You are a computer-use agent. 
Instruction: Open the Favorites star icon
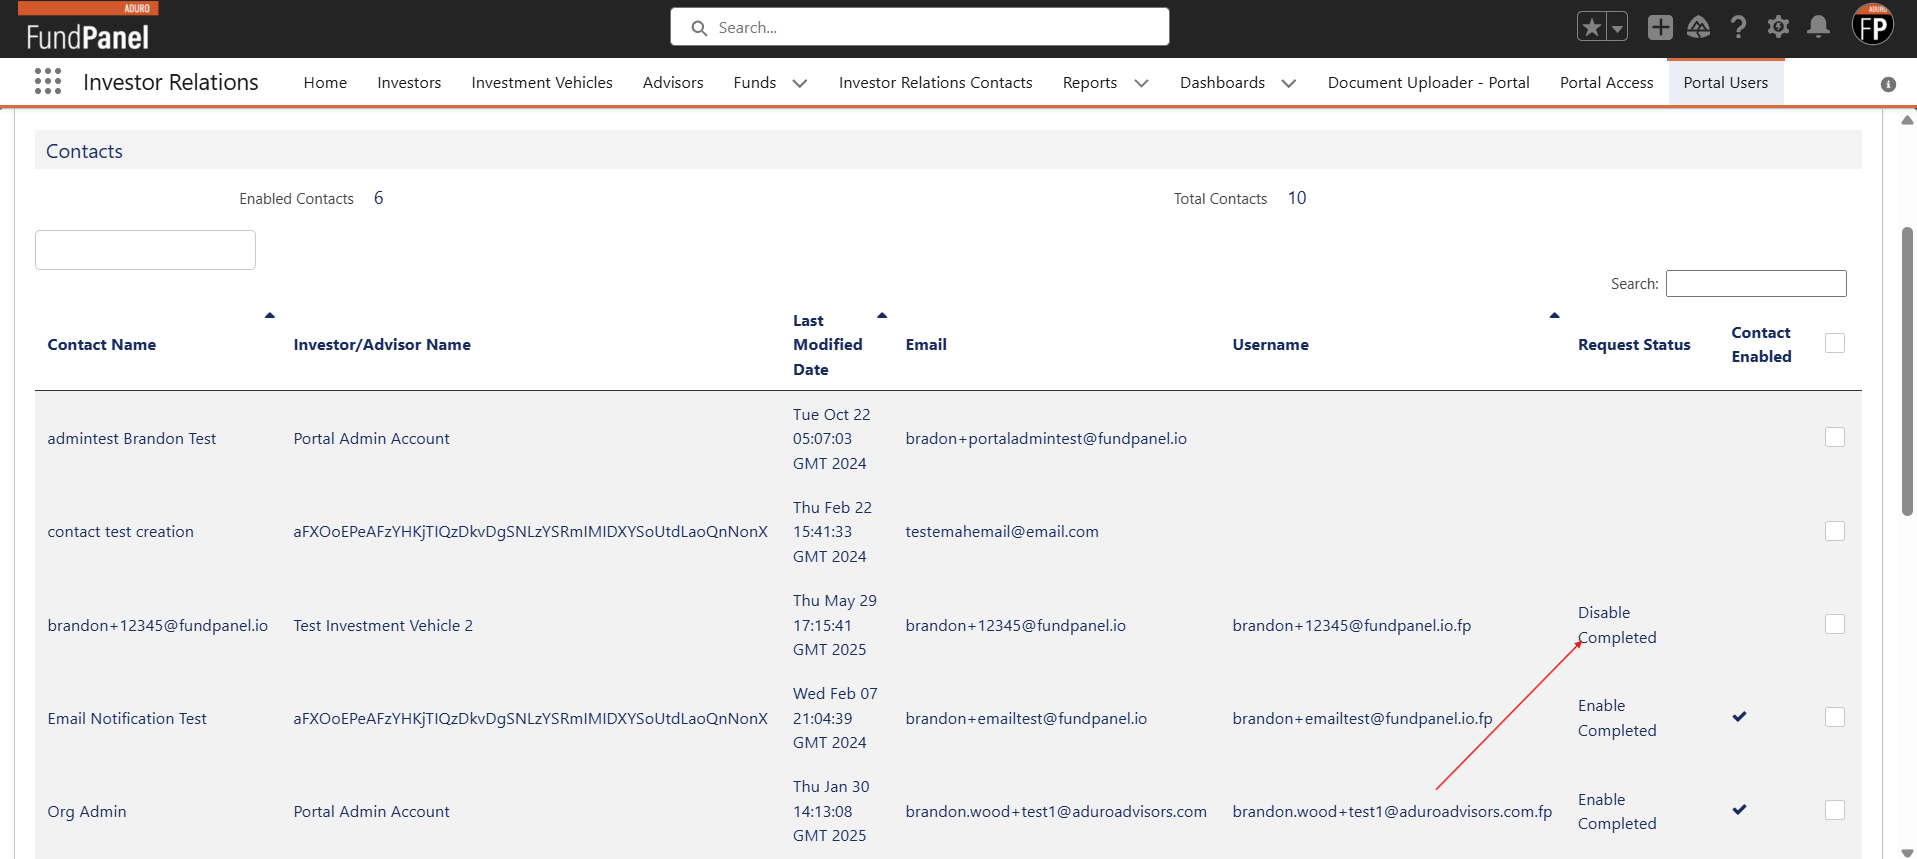pos(1592,27)
